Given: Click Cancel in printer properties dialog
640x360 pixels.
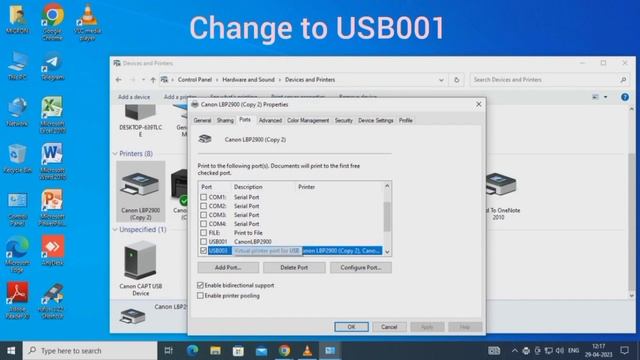Looking at the screenshot, I should click(x=389, y=327).
